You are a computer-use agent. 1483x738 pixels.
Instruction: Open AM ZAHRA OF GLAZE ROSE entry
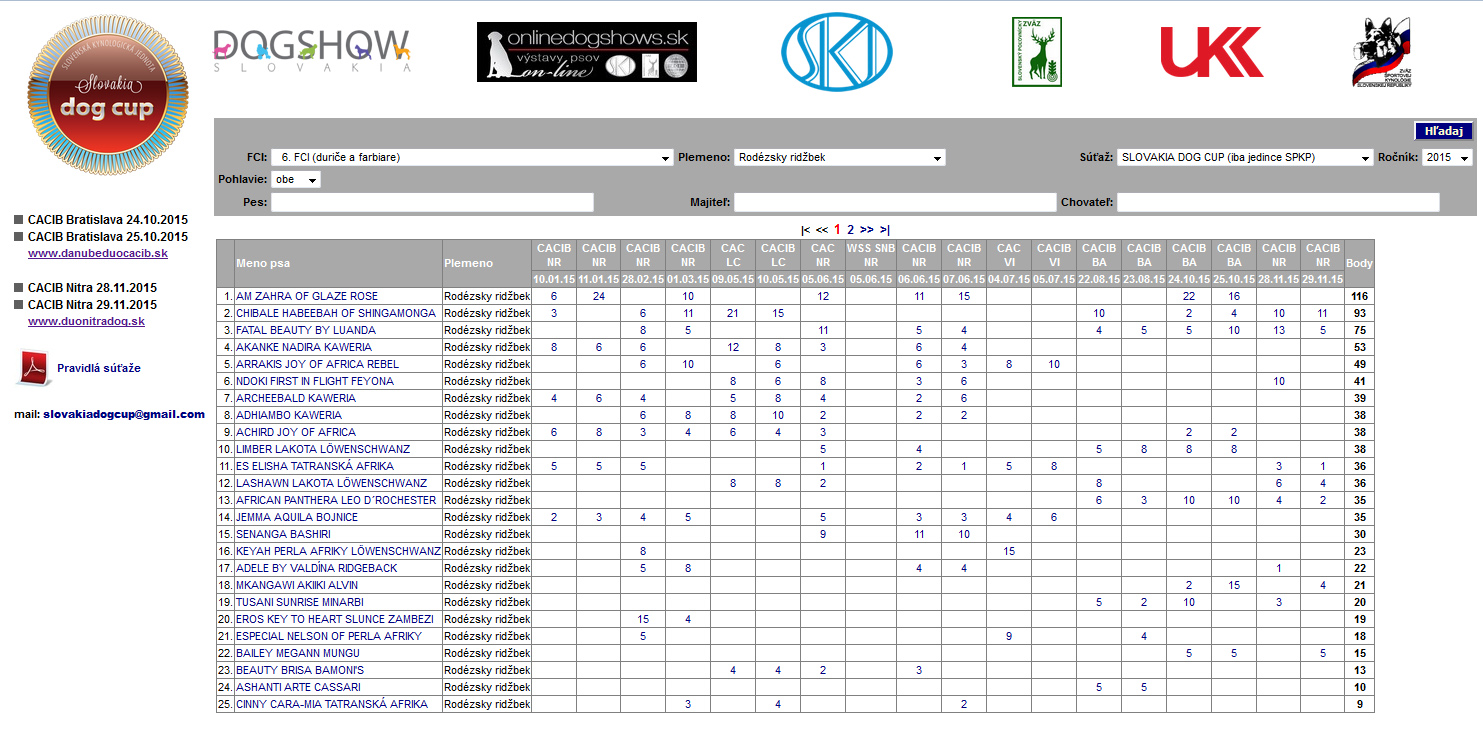click(307, 296)
